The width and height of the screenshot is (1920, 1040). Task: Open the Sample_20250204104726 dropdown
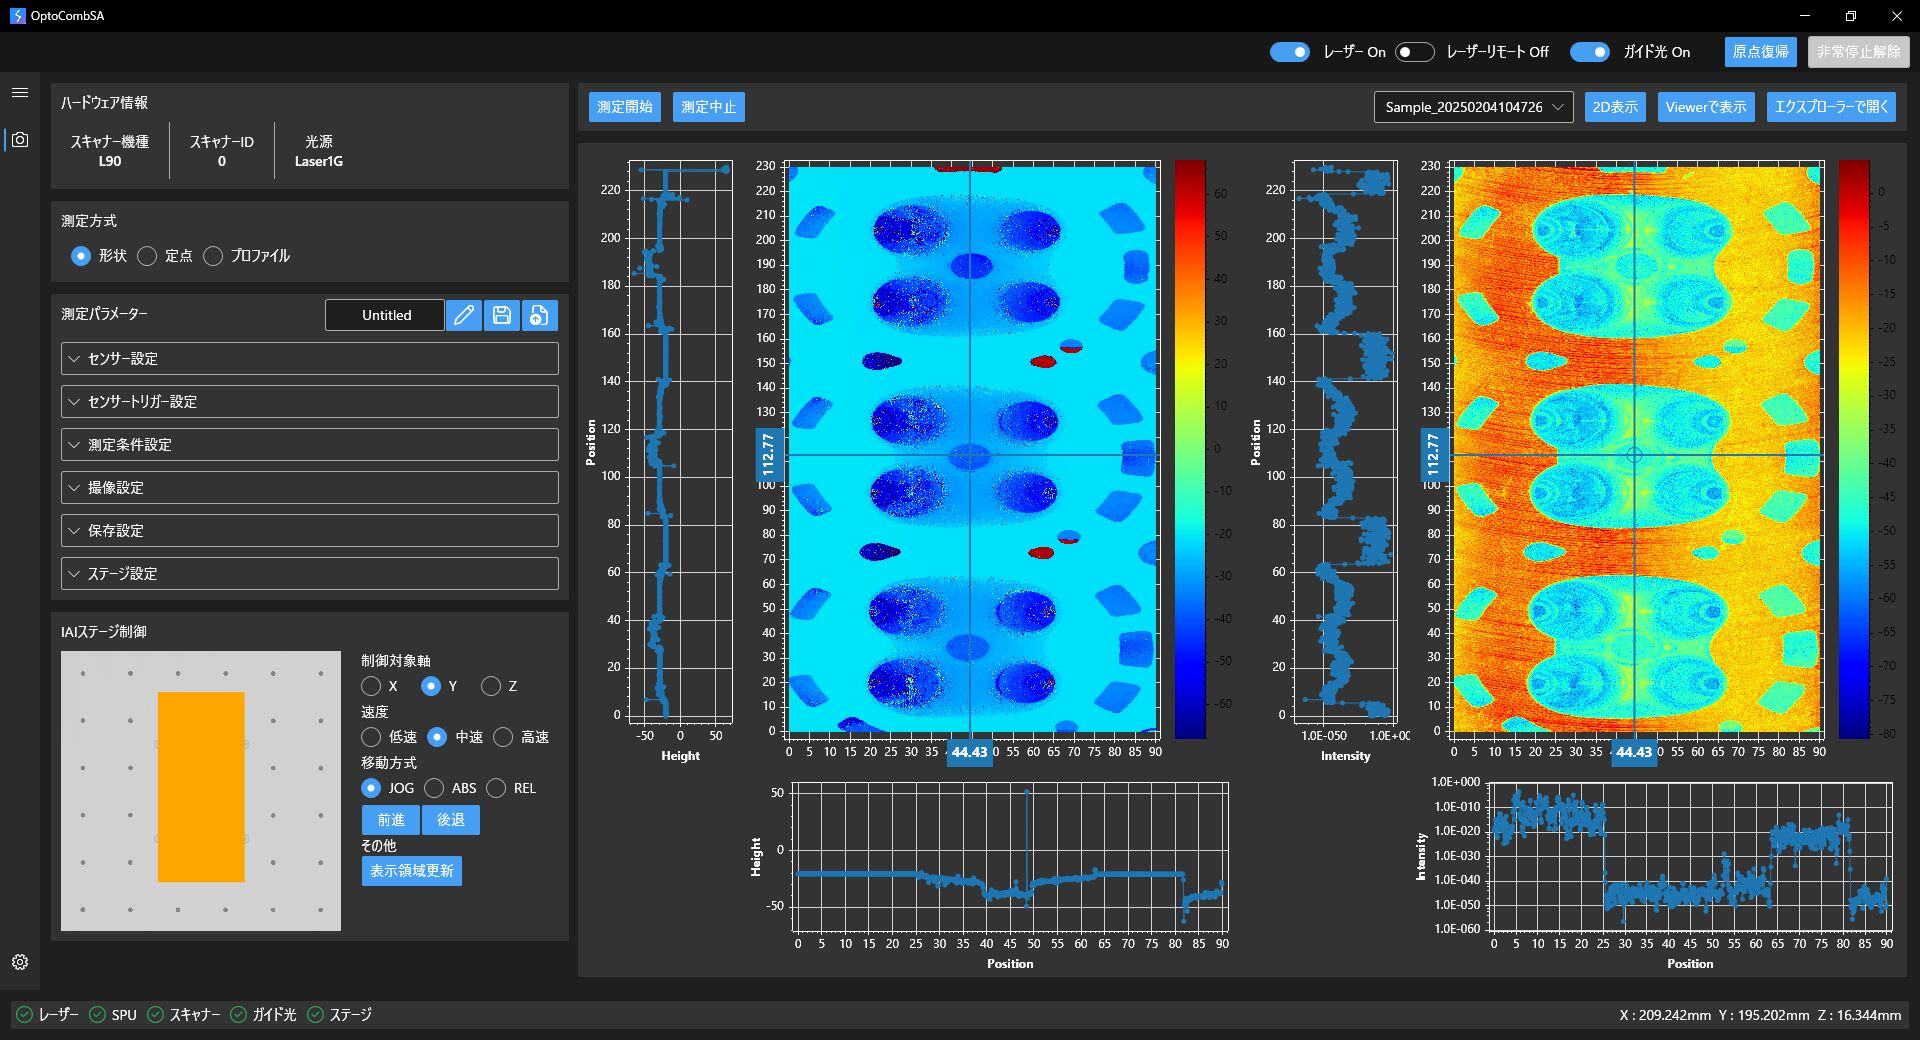coord(1473,107)
